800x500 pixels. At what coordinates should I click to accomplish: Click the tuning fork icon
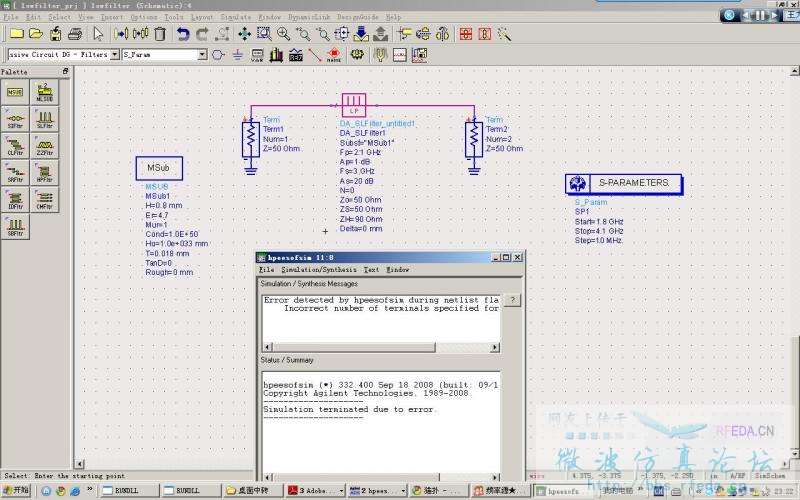click(380, 55)
